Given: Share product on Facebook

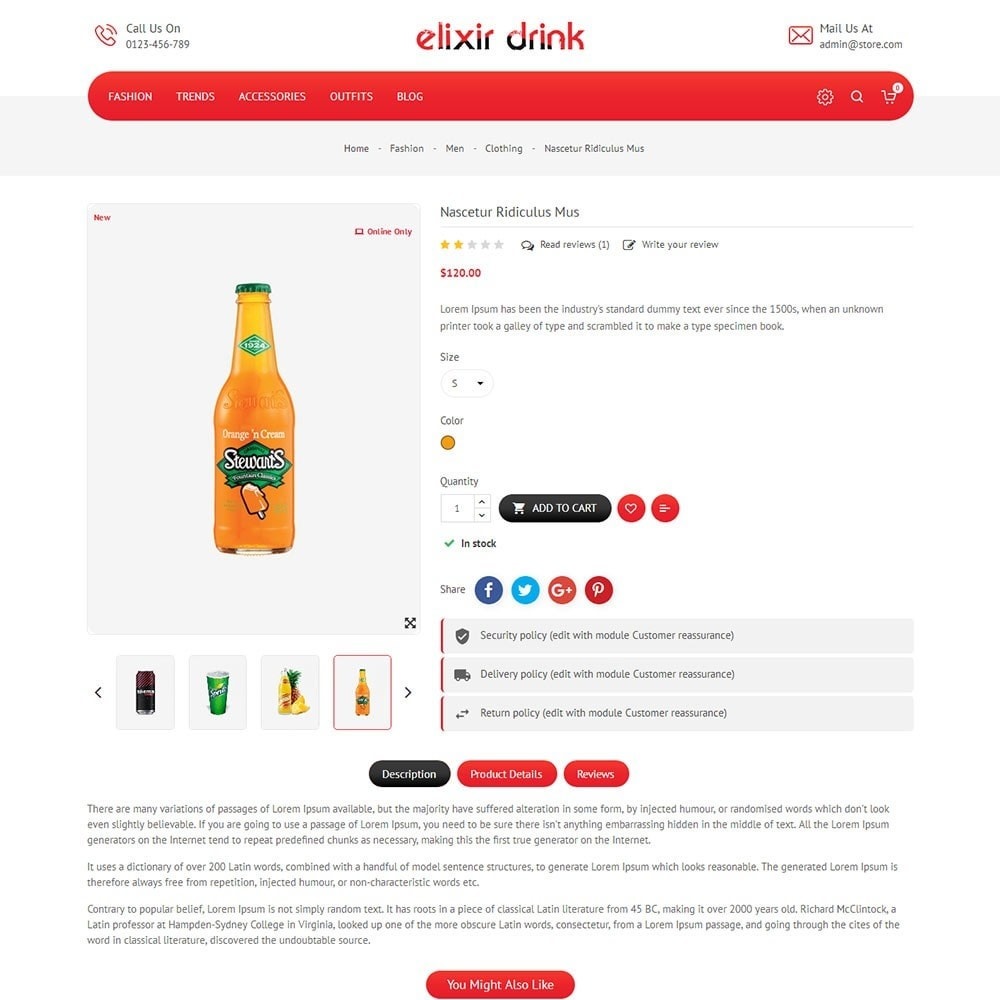Looking at the screenshot, I should tap(489, 590).
